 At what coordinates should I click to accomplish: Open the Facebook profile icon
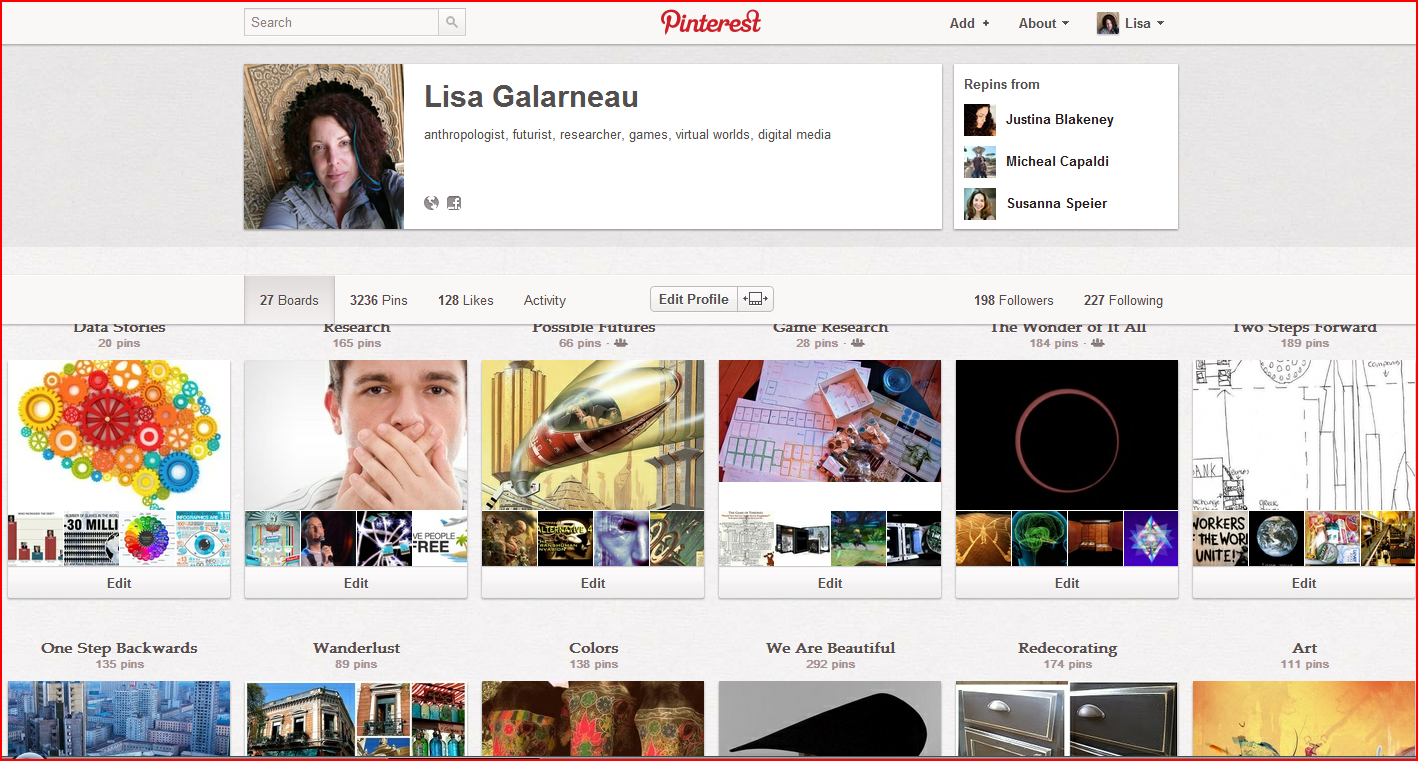click(454, 203)
